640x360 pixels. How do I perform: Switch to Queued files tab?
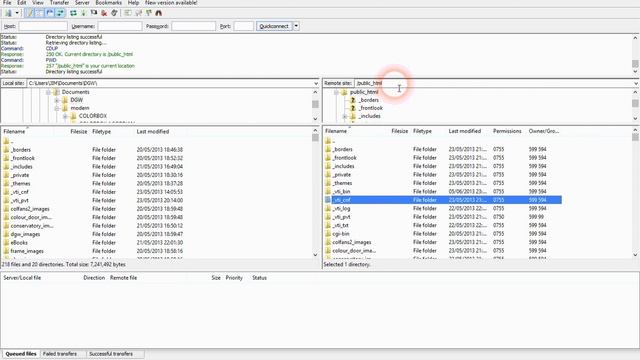[x=21, y=354]
